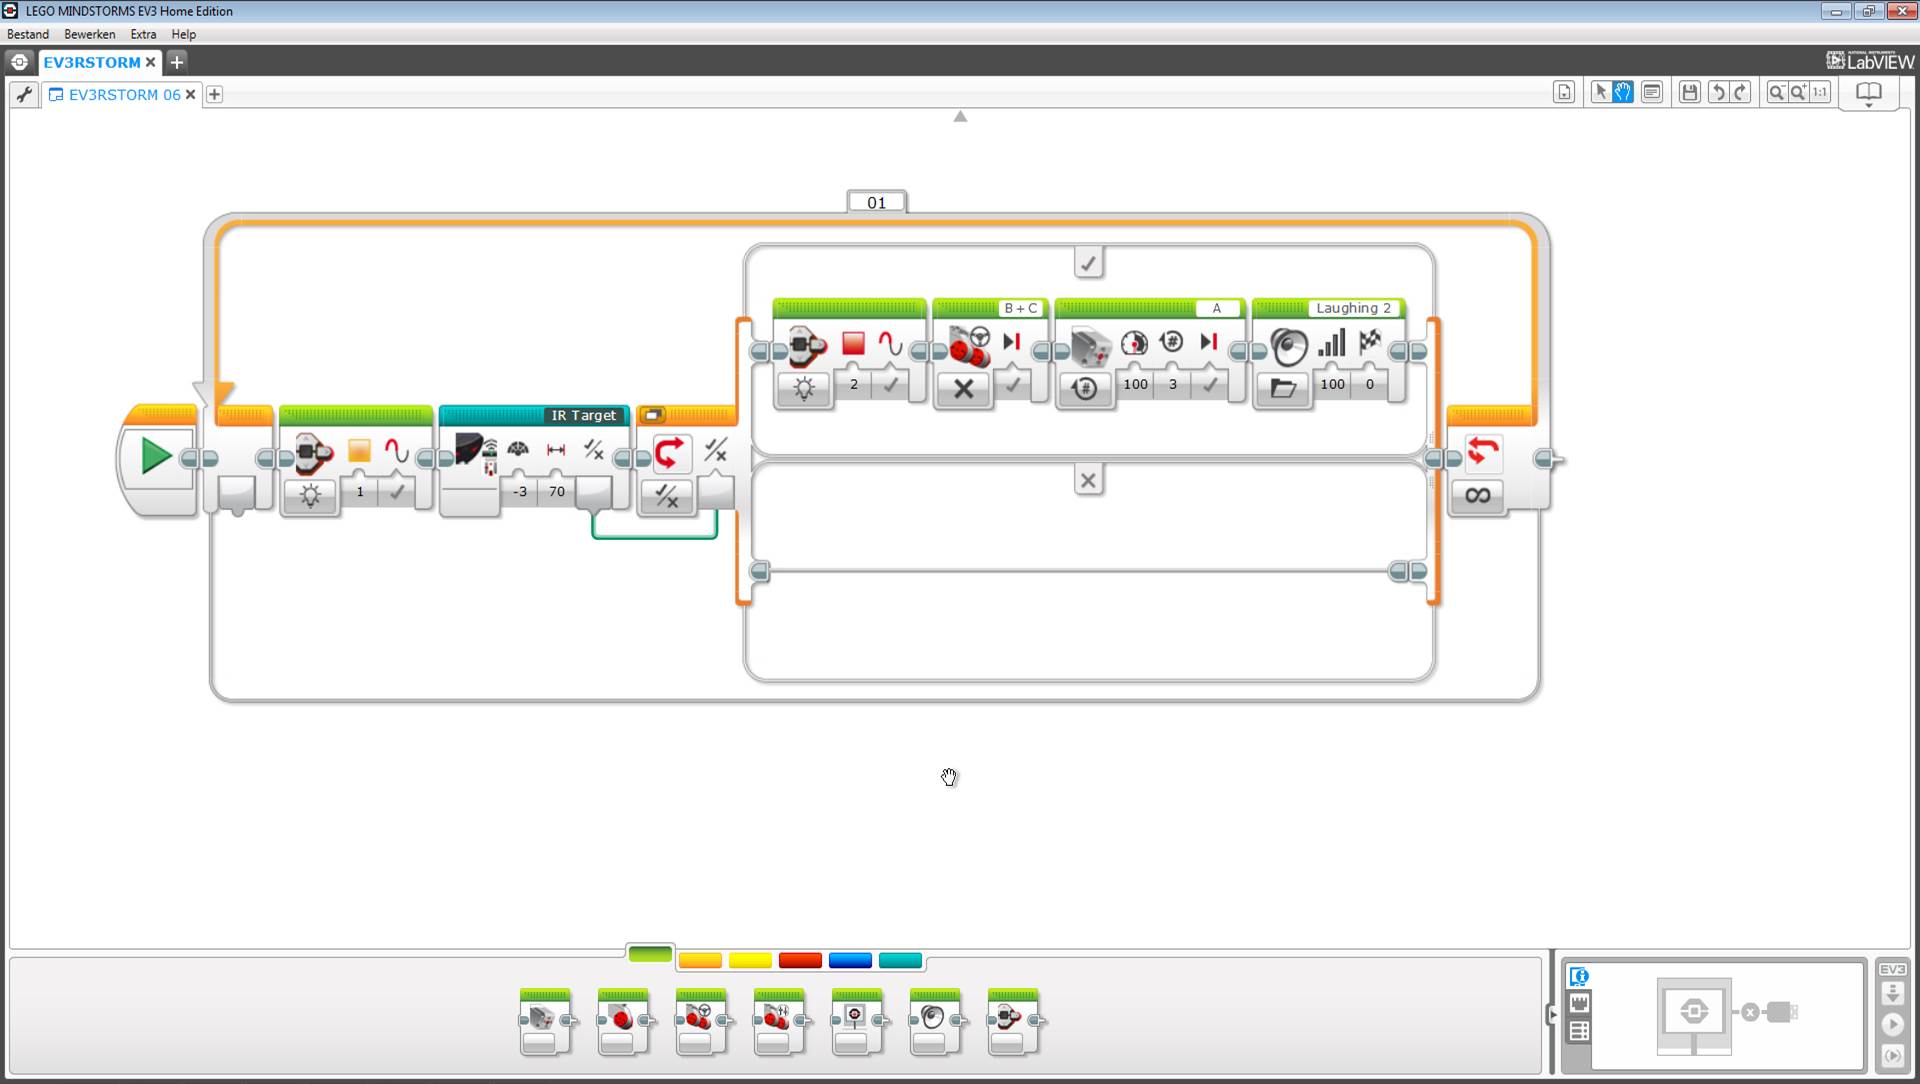The image size is (1920, 1084).
Task: Change the B+C motor port selector
Action: coord(1020,308)
